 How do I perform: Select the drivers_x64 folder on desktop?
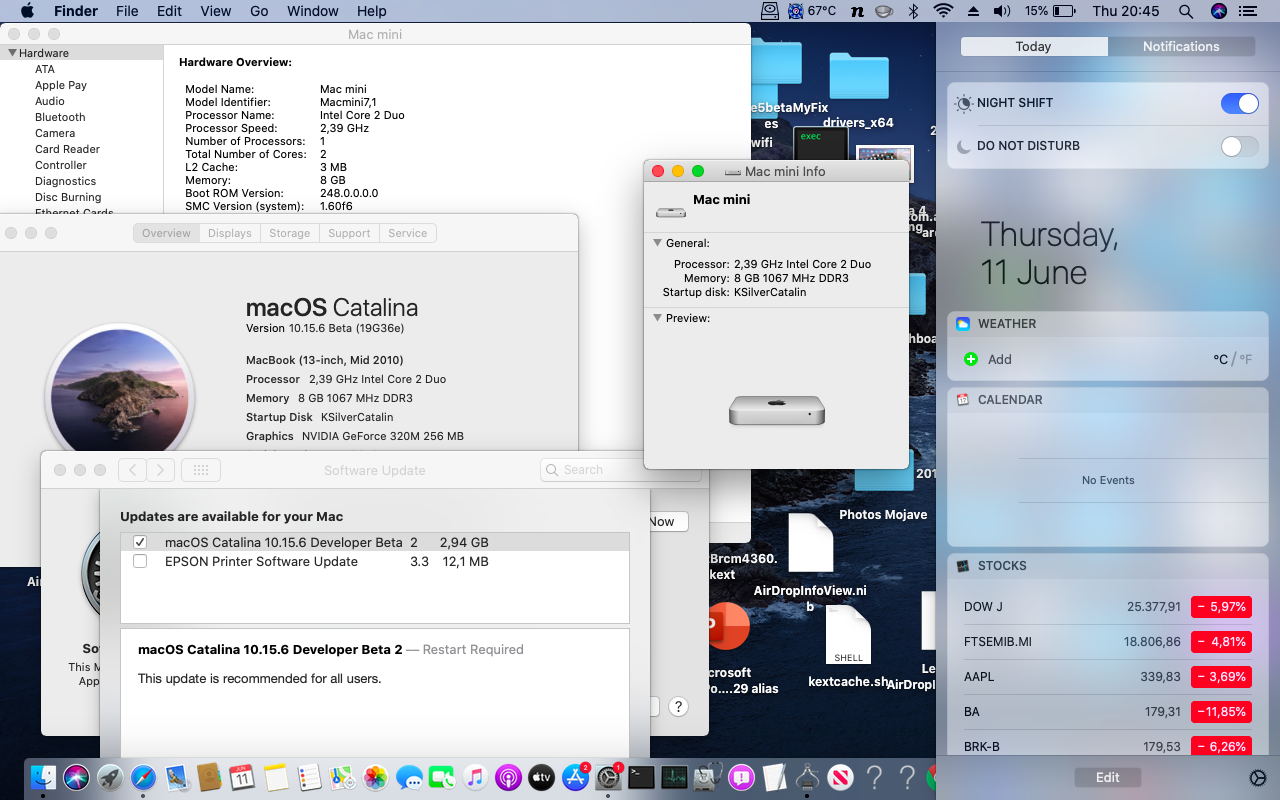858,90
